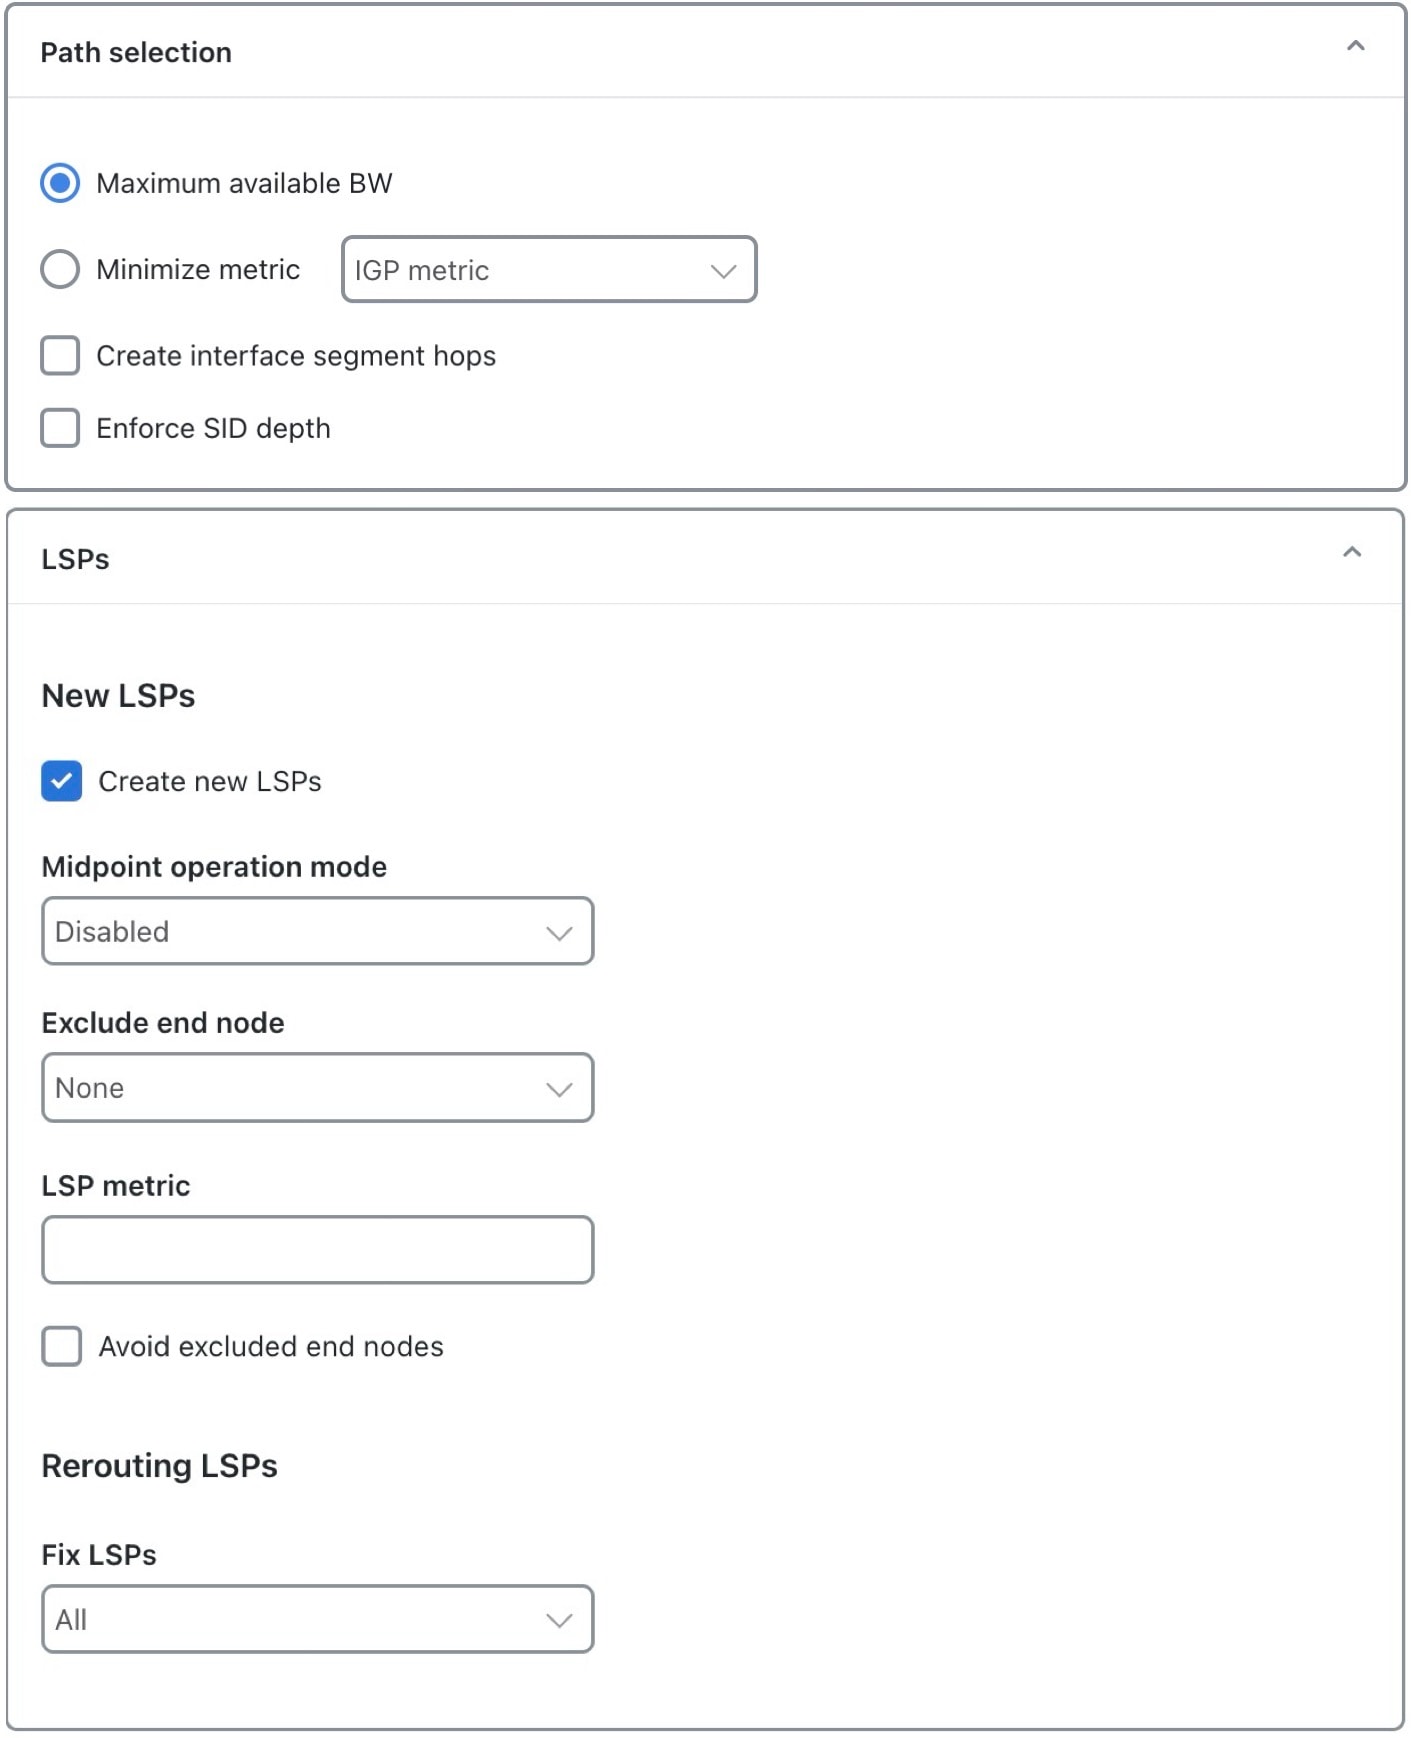The height and width of the screenshot is (1738, 1411).
Task: Click the "Avoid excluded end nodes" label
Action: click(271, 1346)
